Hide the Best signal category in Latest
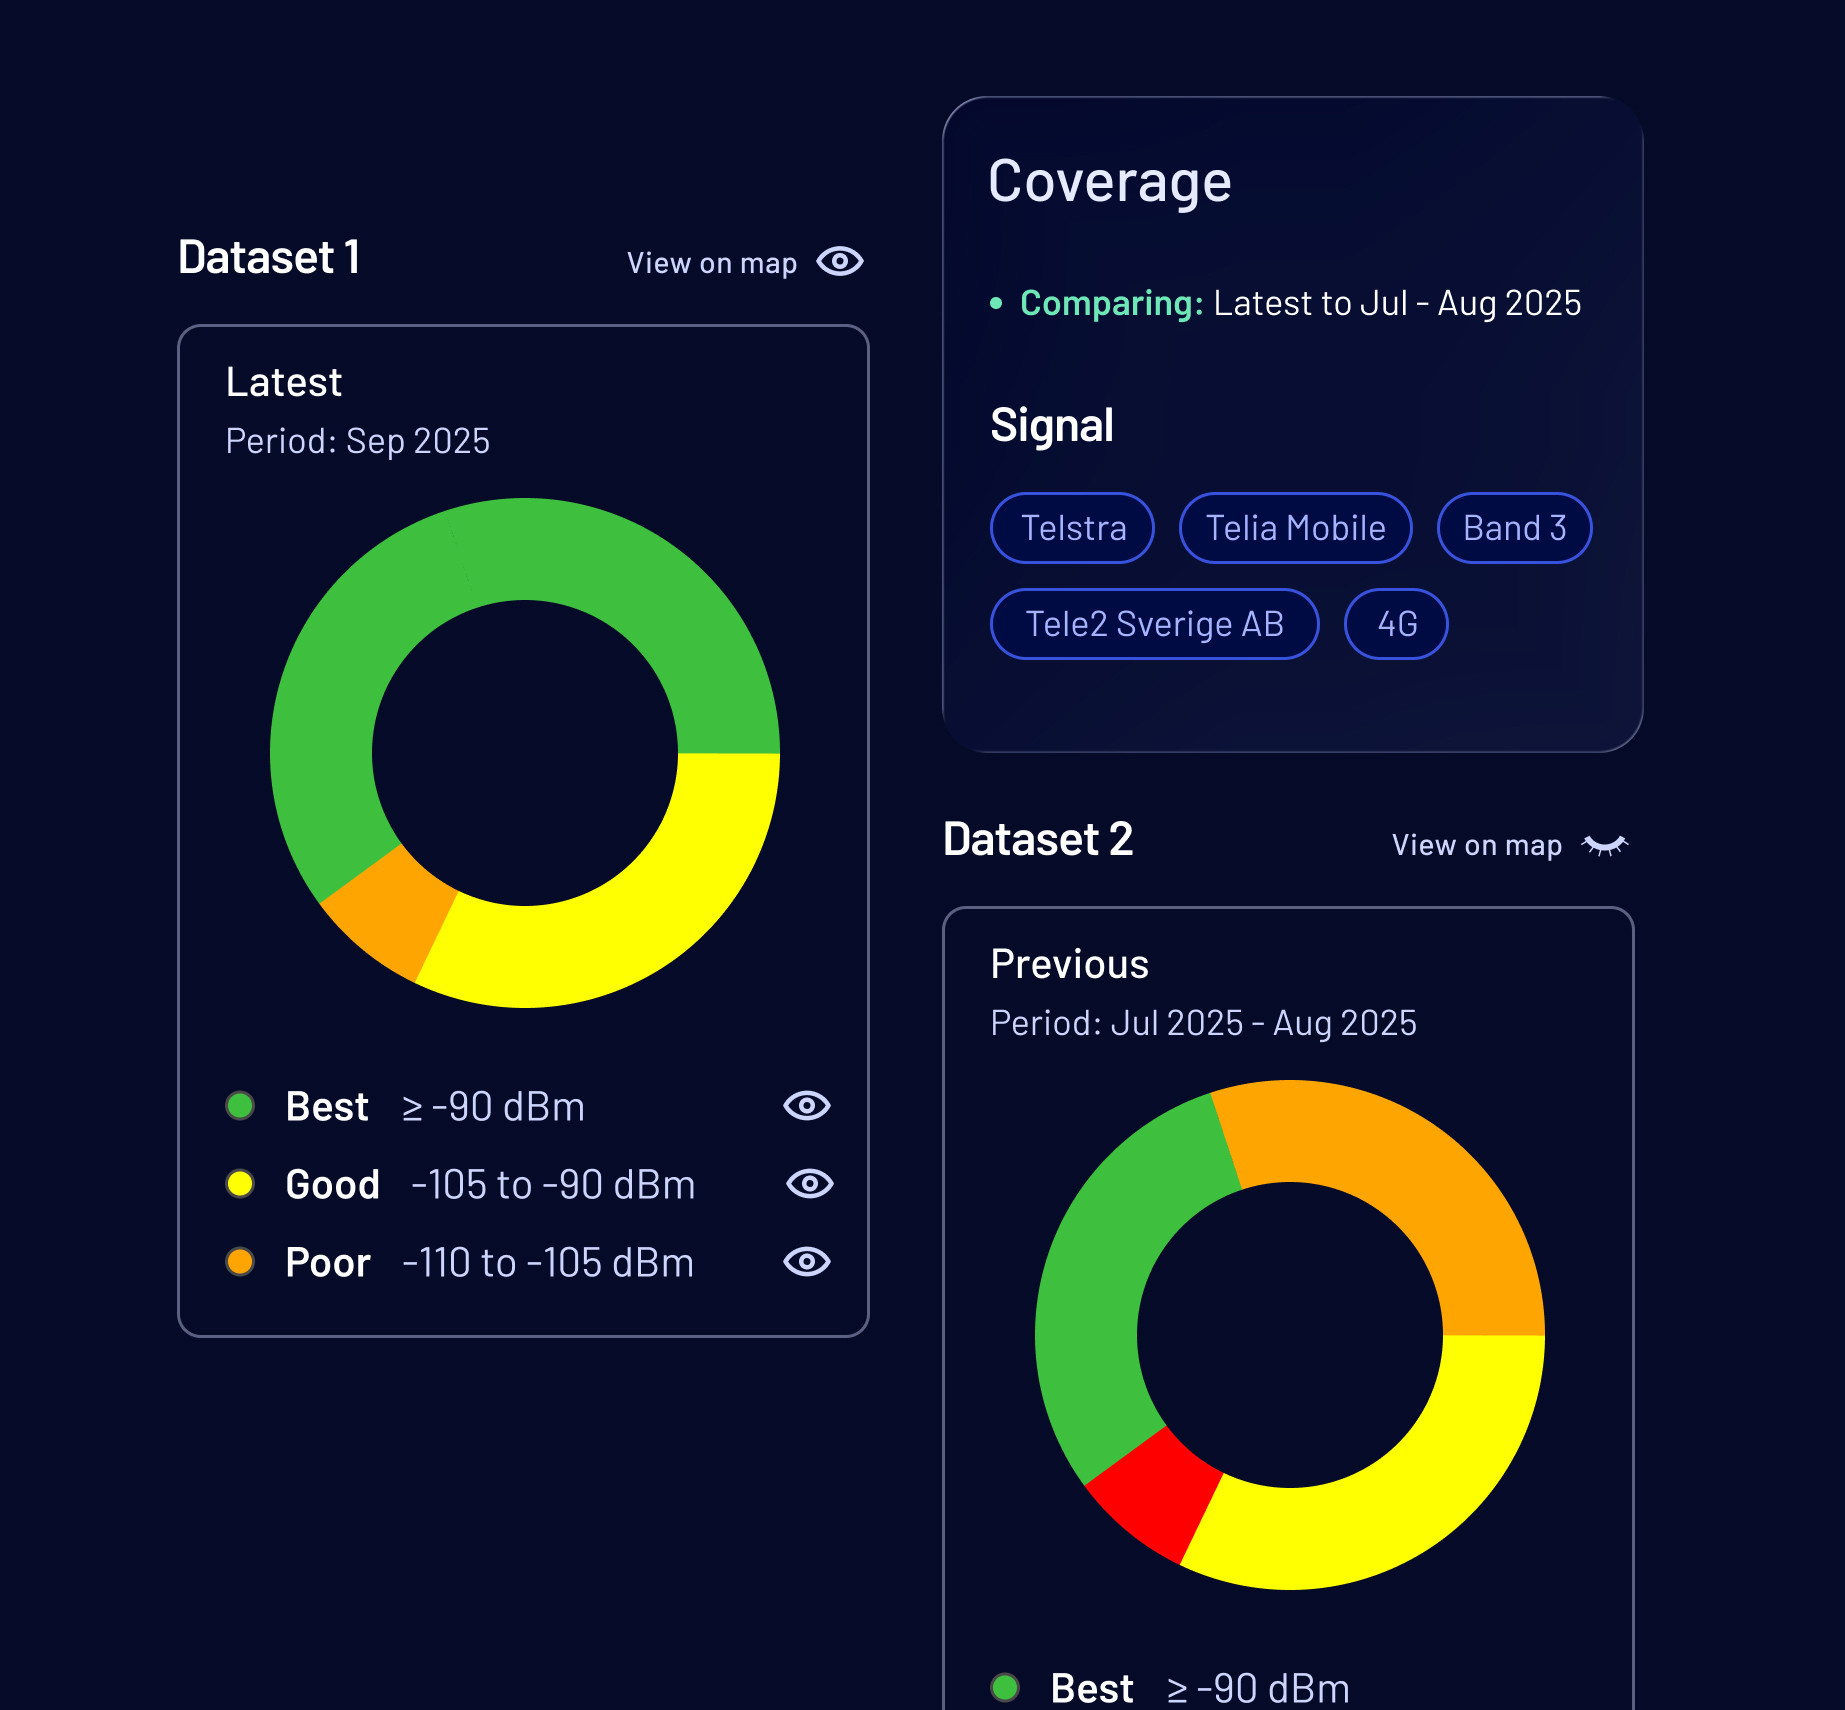The width and height of the screenshot is (1845, 1710). point(807,1106)
